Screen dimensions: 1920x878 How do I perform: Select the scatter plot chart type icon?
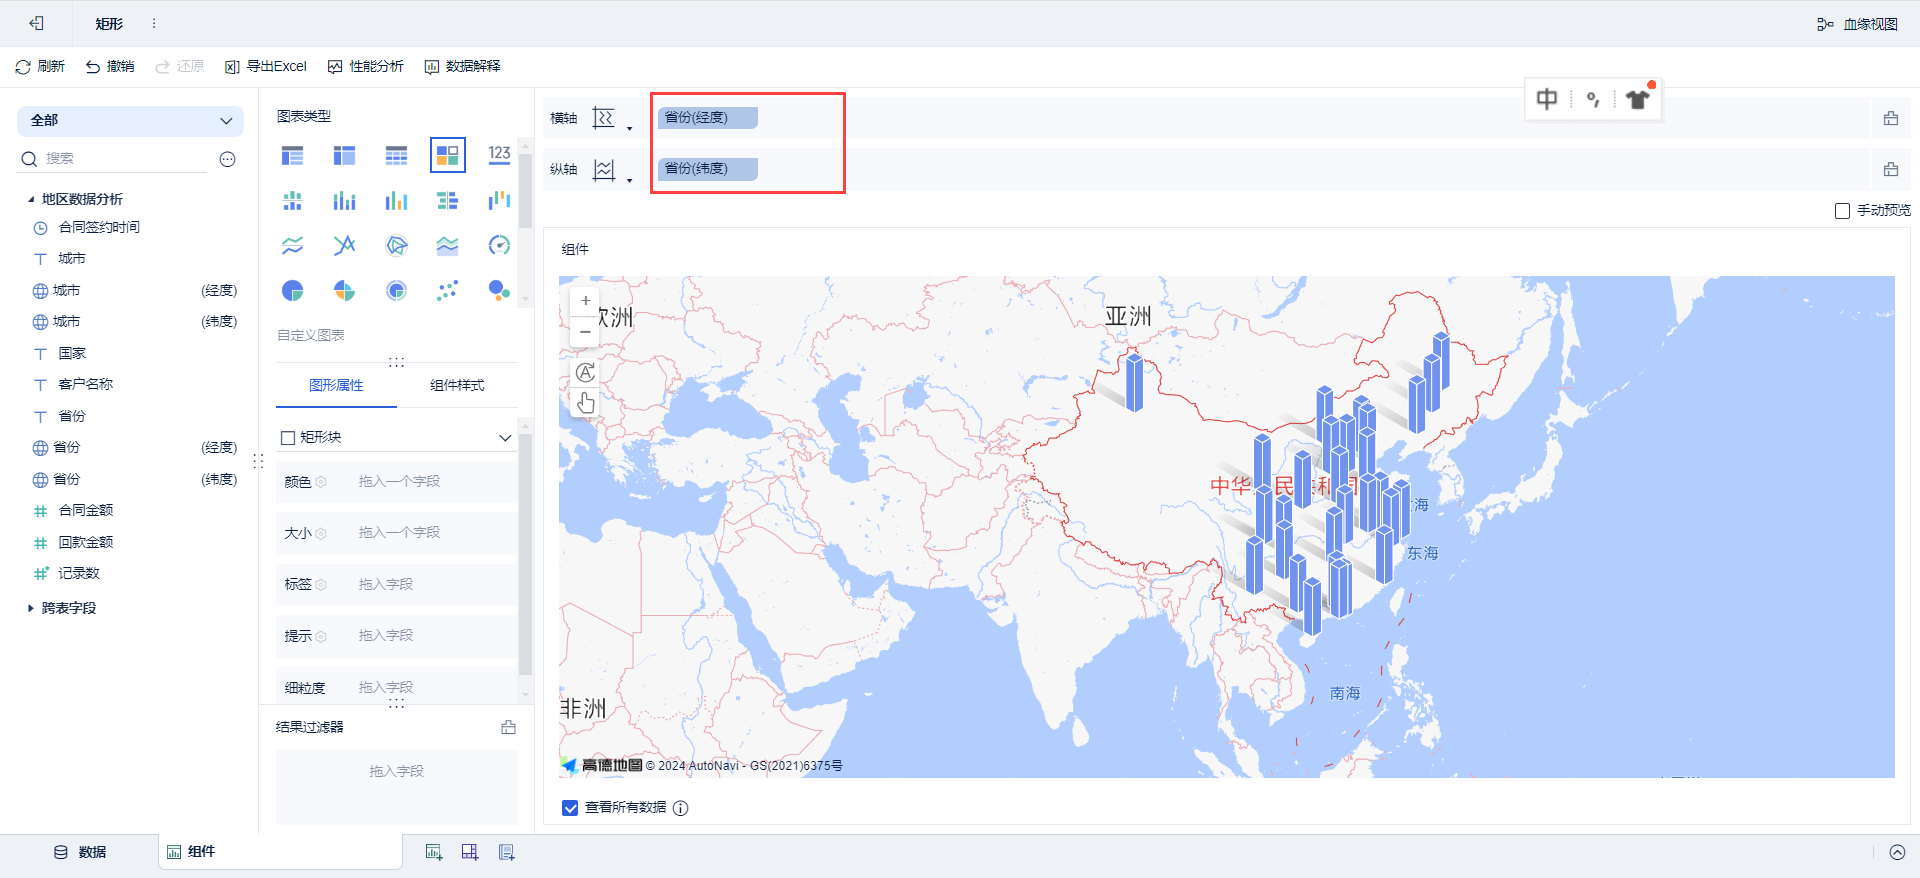pos(447,291)
